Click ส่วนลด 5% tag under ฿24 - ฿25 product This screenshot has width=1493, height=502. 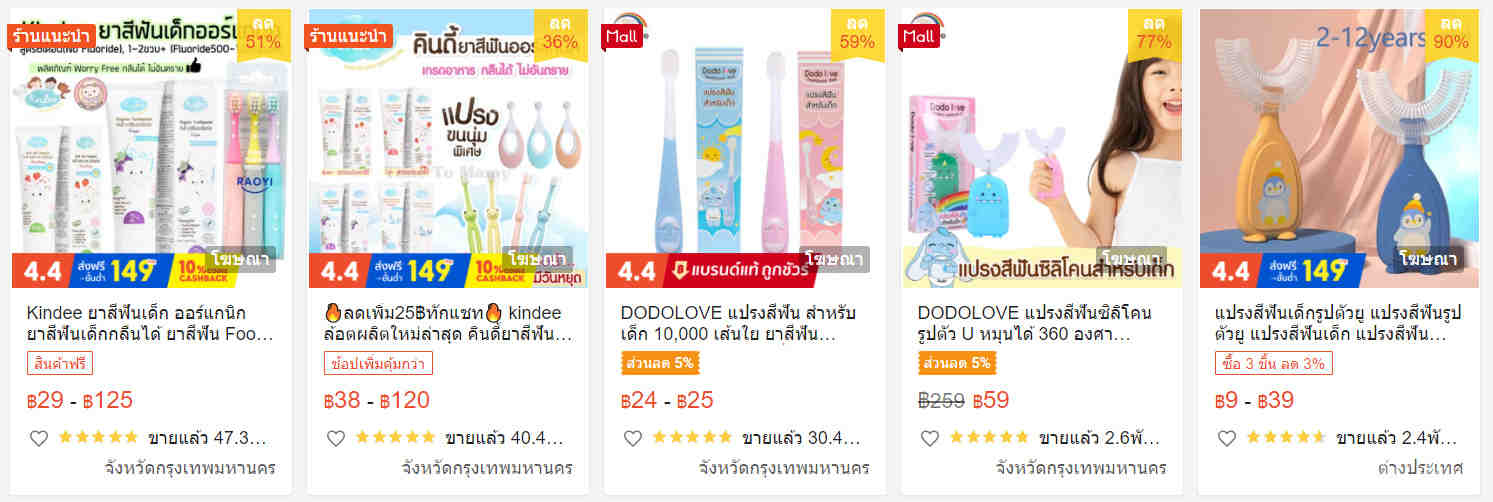point(658,363)
